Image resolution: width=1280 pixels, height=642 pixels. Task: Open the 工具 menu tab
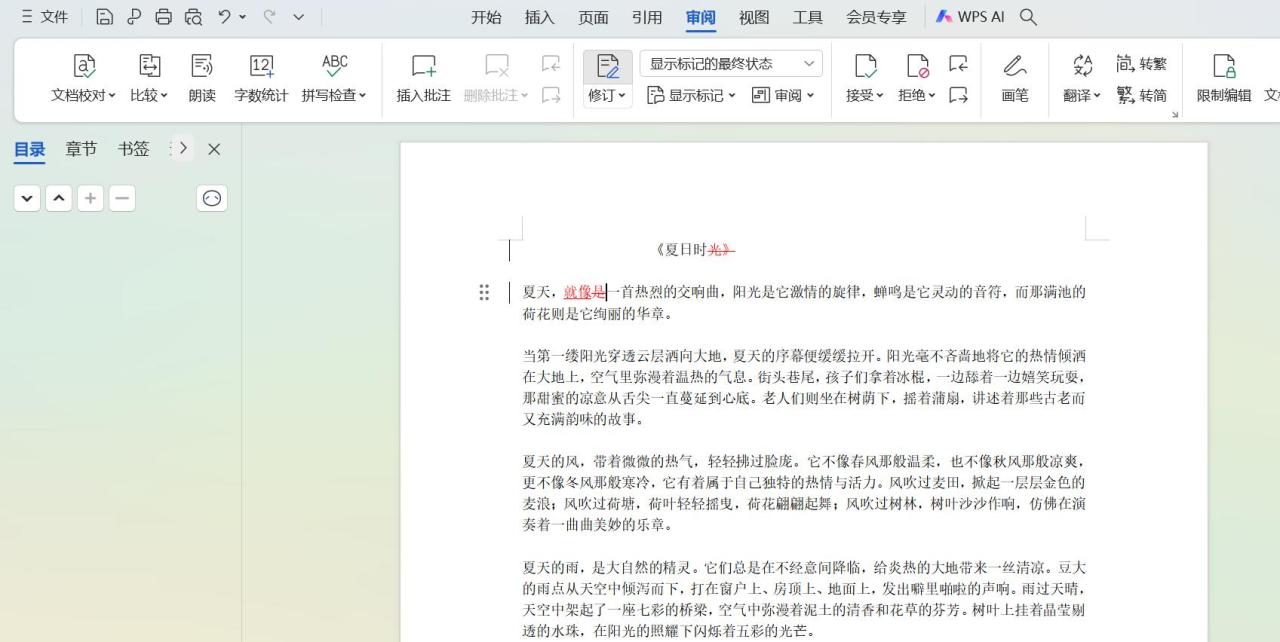pyautogui.click(x=807, y=17)
